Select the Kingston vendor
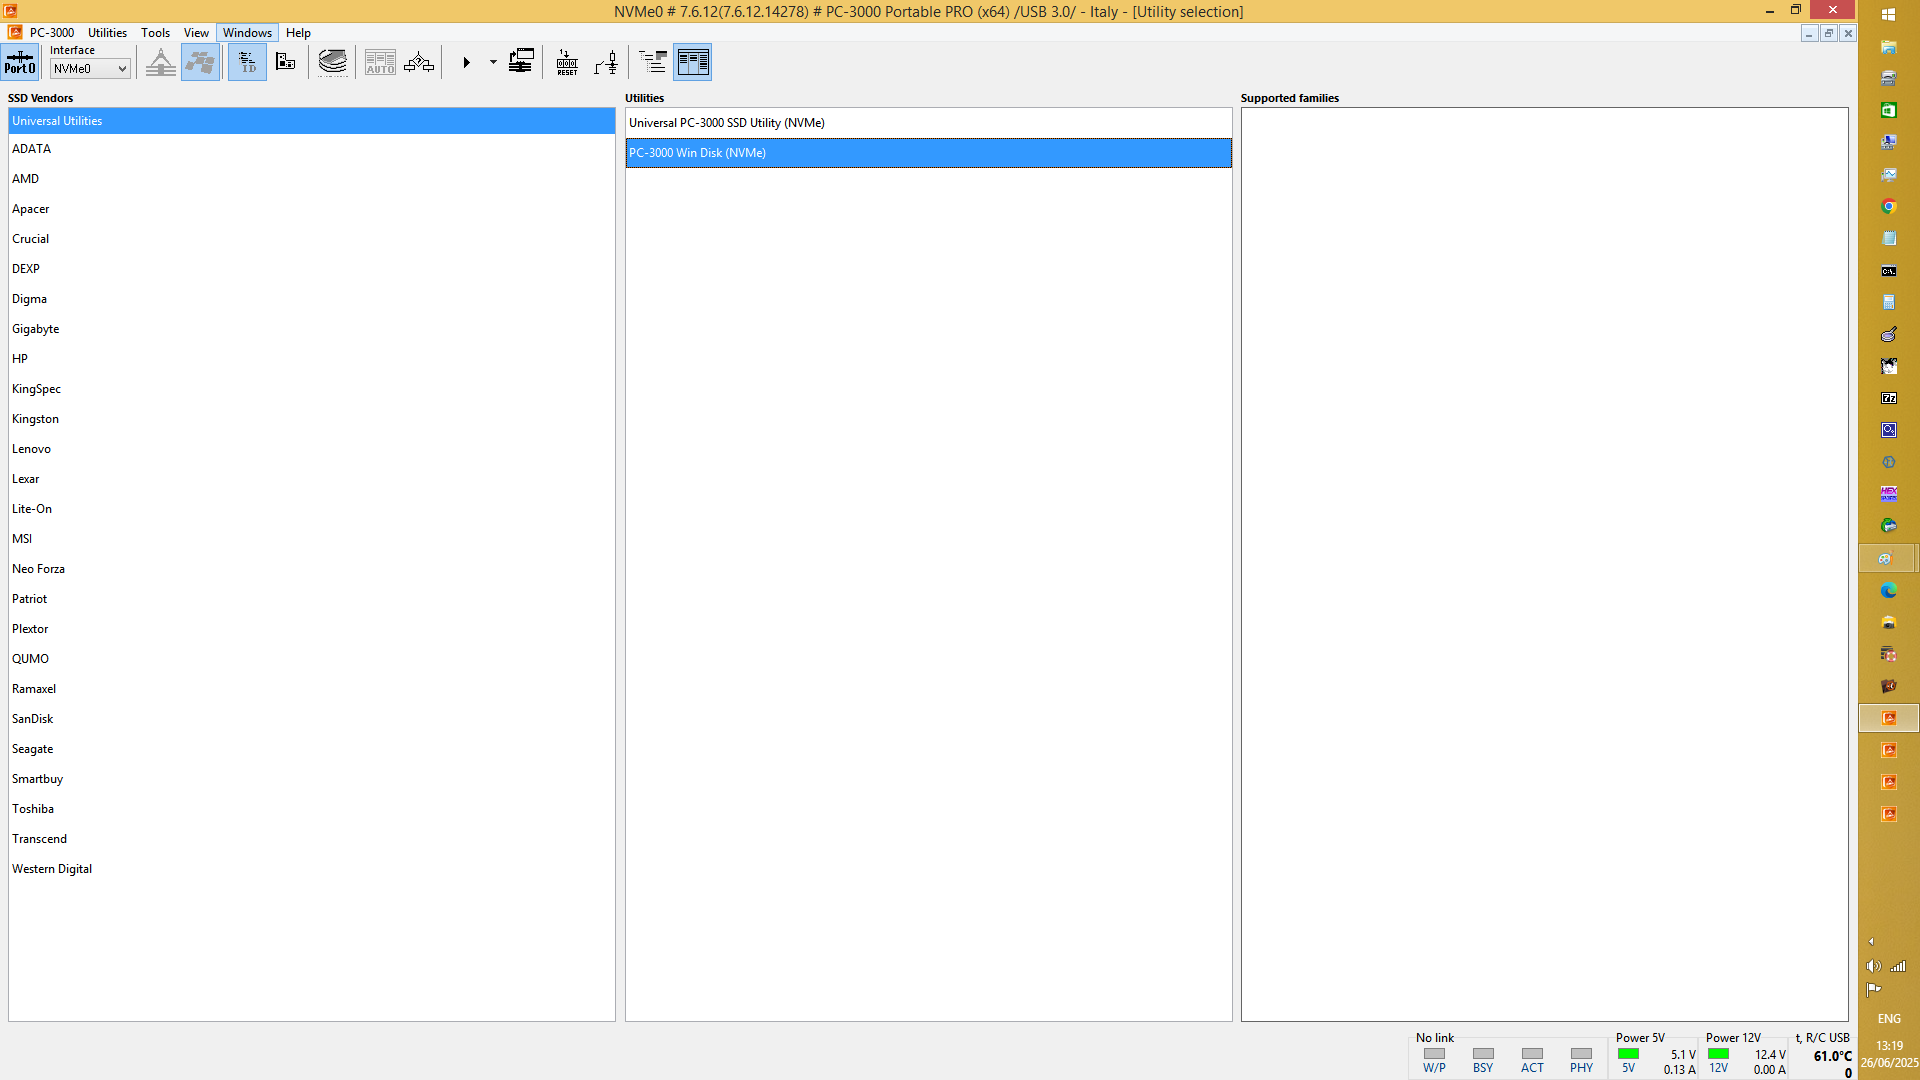Screen dimensions: 1920x1080 pyautogui.click(x=311, y=419)
